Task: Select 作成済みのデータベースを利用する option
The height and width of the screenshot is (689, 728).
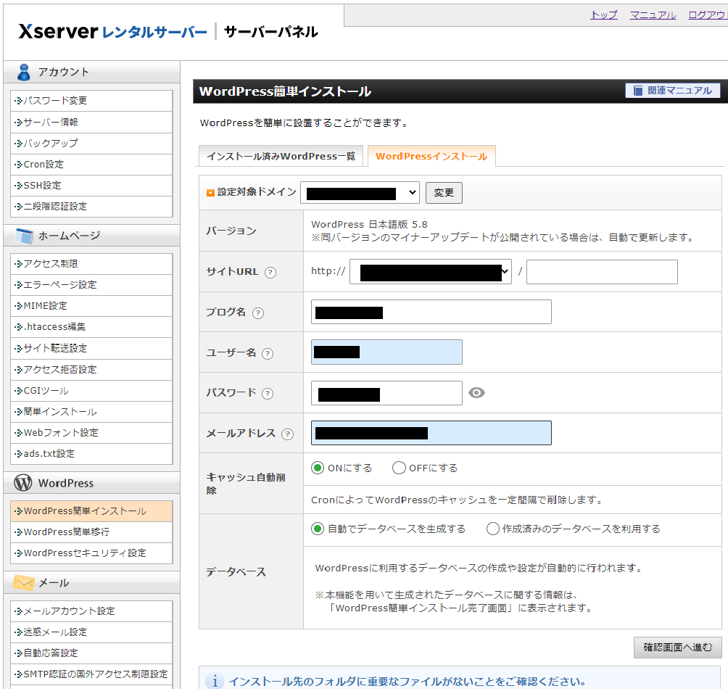Action: click(x=493, y=528)
